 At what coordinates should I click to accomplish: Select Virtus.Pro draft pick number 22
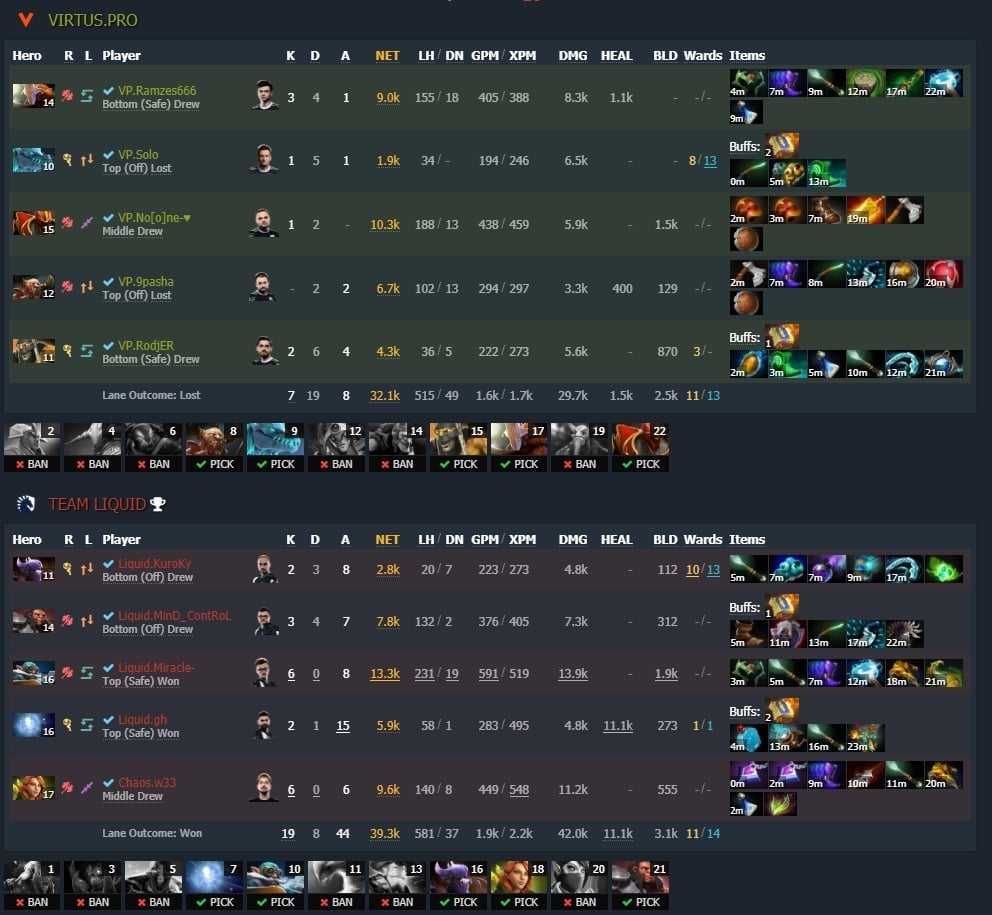(x=640, y=447)
